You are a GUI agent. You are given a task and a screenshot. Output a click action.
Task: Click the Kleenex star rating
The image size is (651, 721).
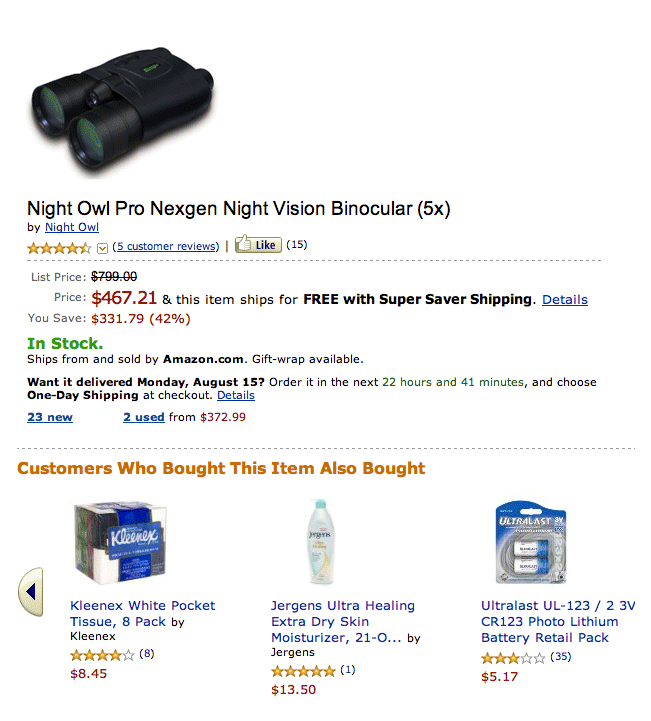coord(102,655)
